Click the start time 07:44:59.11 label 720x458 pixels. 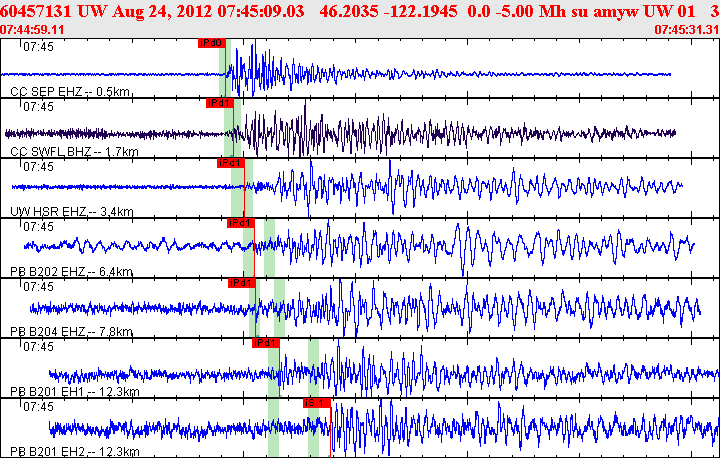tap(33, 30)
